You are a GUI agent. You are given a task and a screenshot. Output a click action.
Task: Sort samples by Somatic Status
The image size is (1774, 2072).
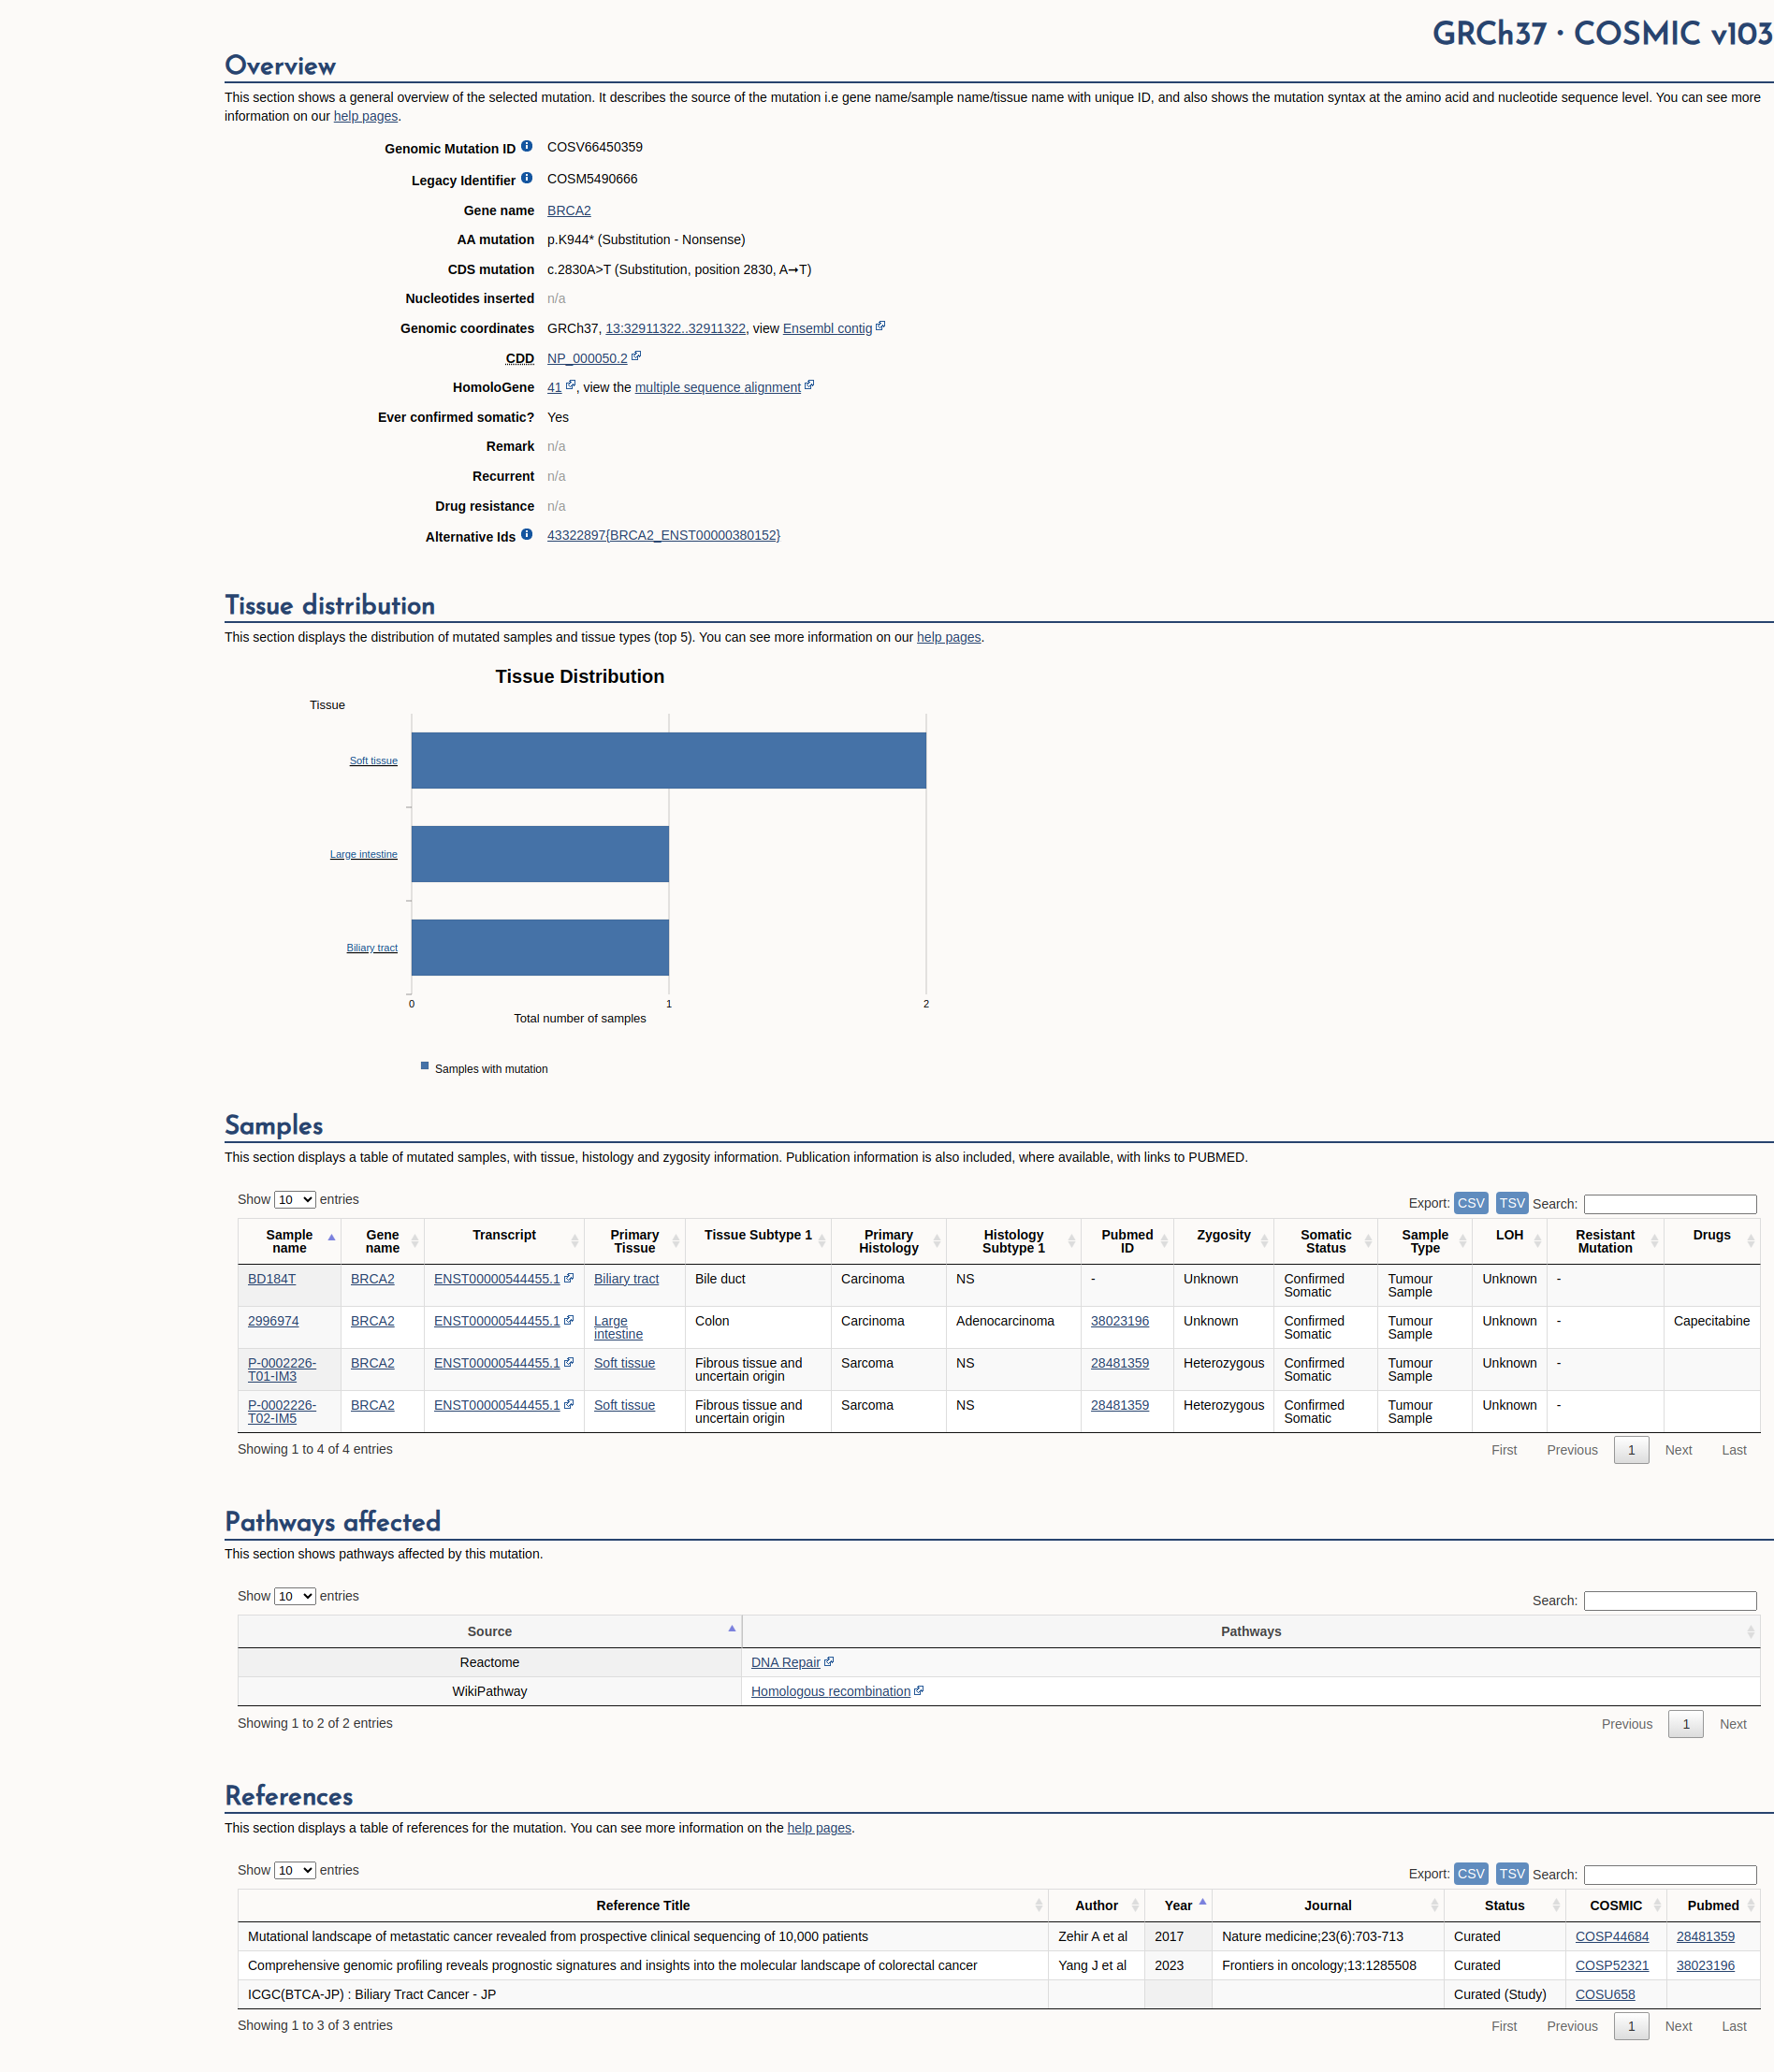click(1325, 1241)
